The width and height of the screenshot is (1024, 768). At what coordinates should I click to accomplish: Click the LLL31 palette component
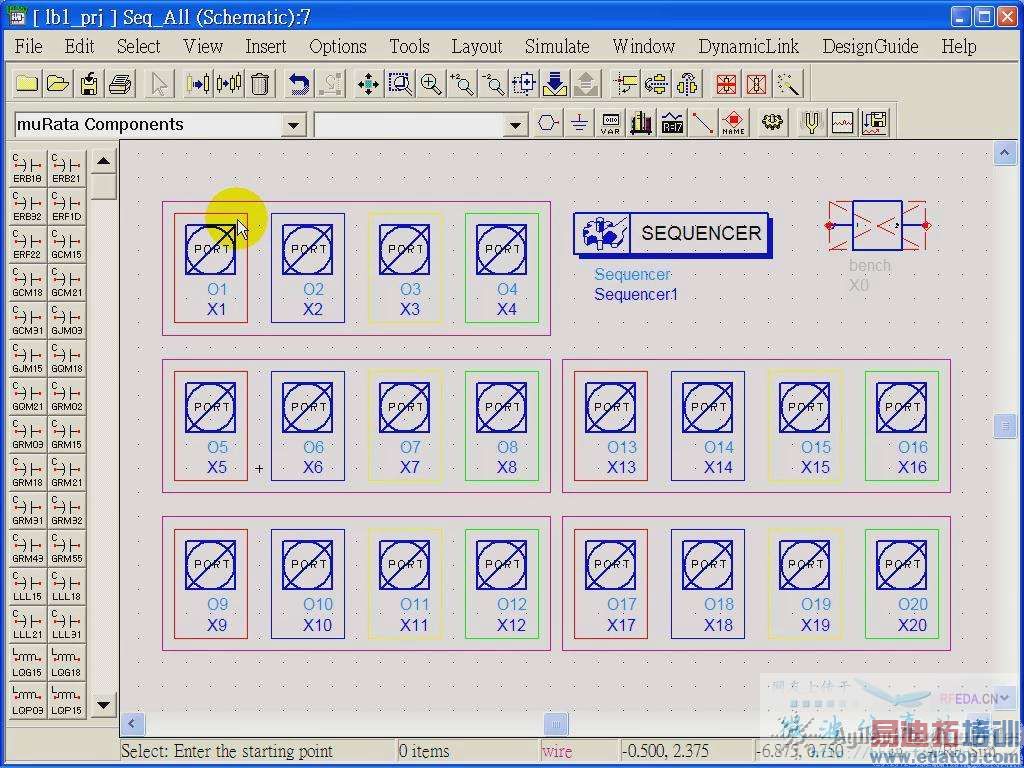(x=67, y=624)
